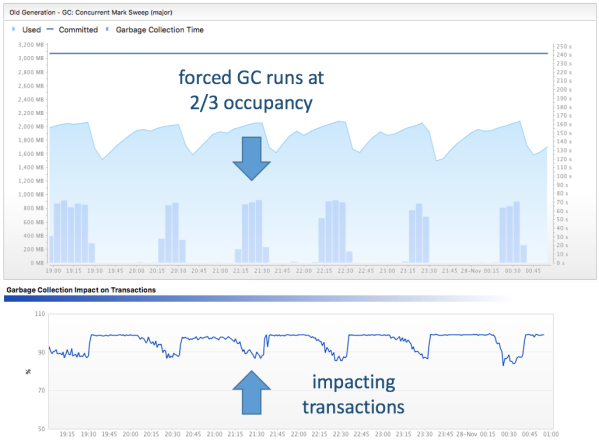Viewport: 599px width, 445px height.
Task: Click the 0 MB axis label
Action: pyautogui.click(x=37, y=263)
